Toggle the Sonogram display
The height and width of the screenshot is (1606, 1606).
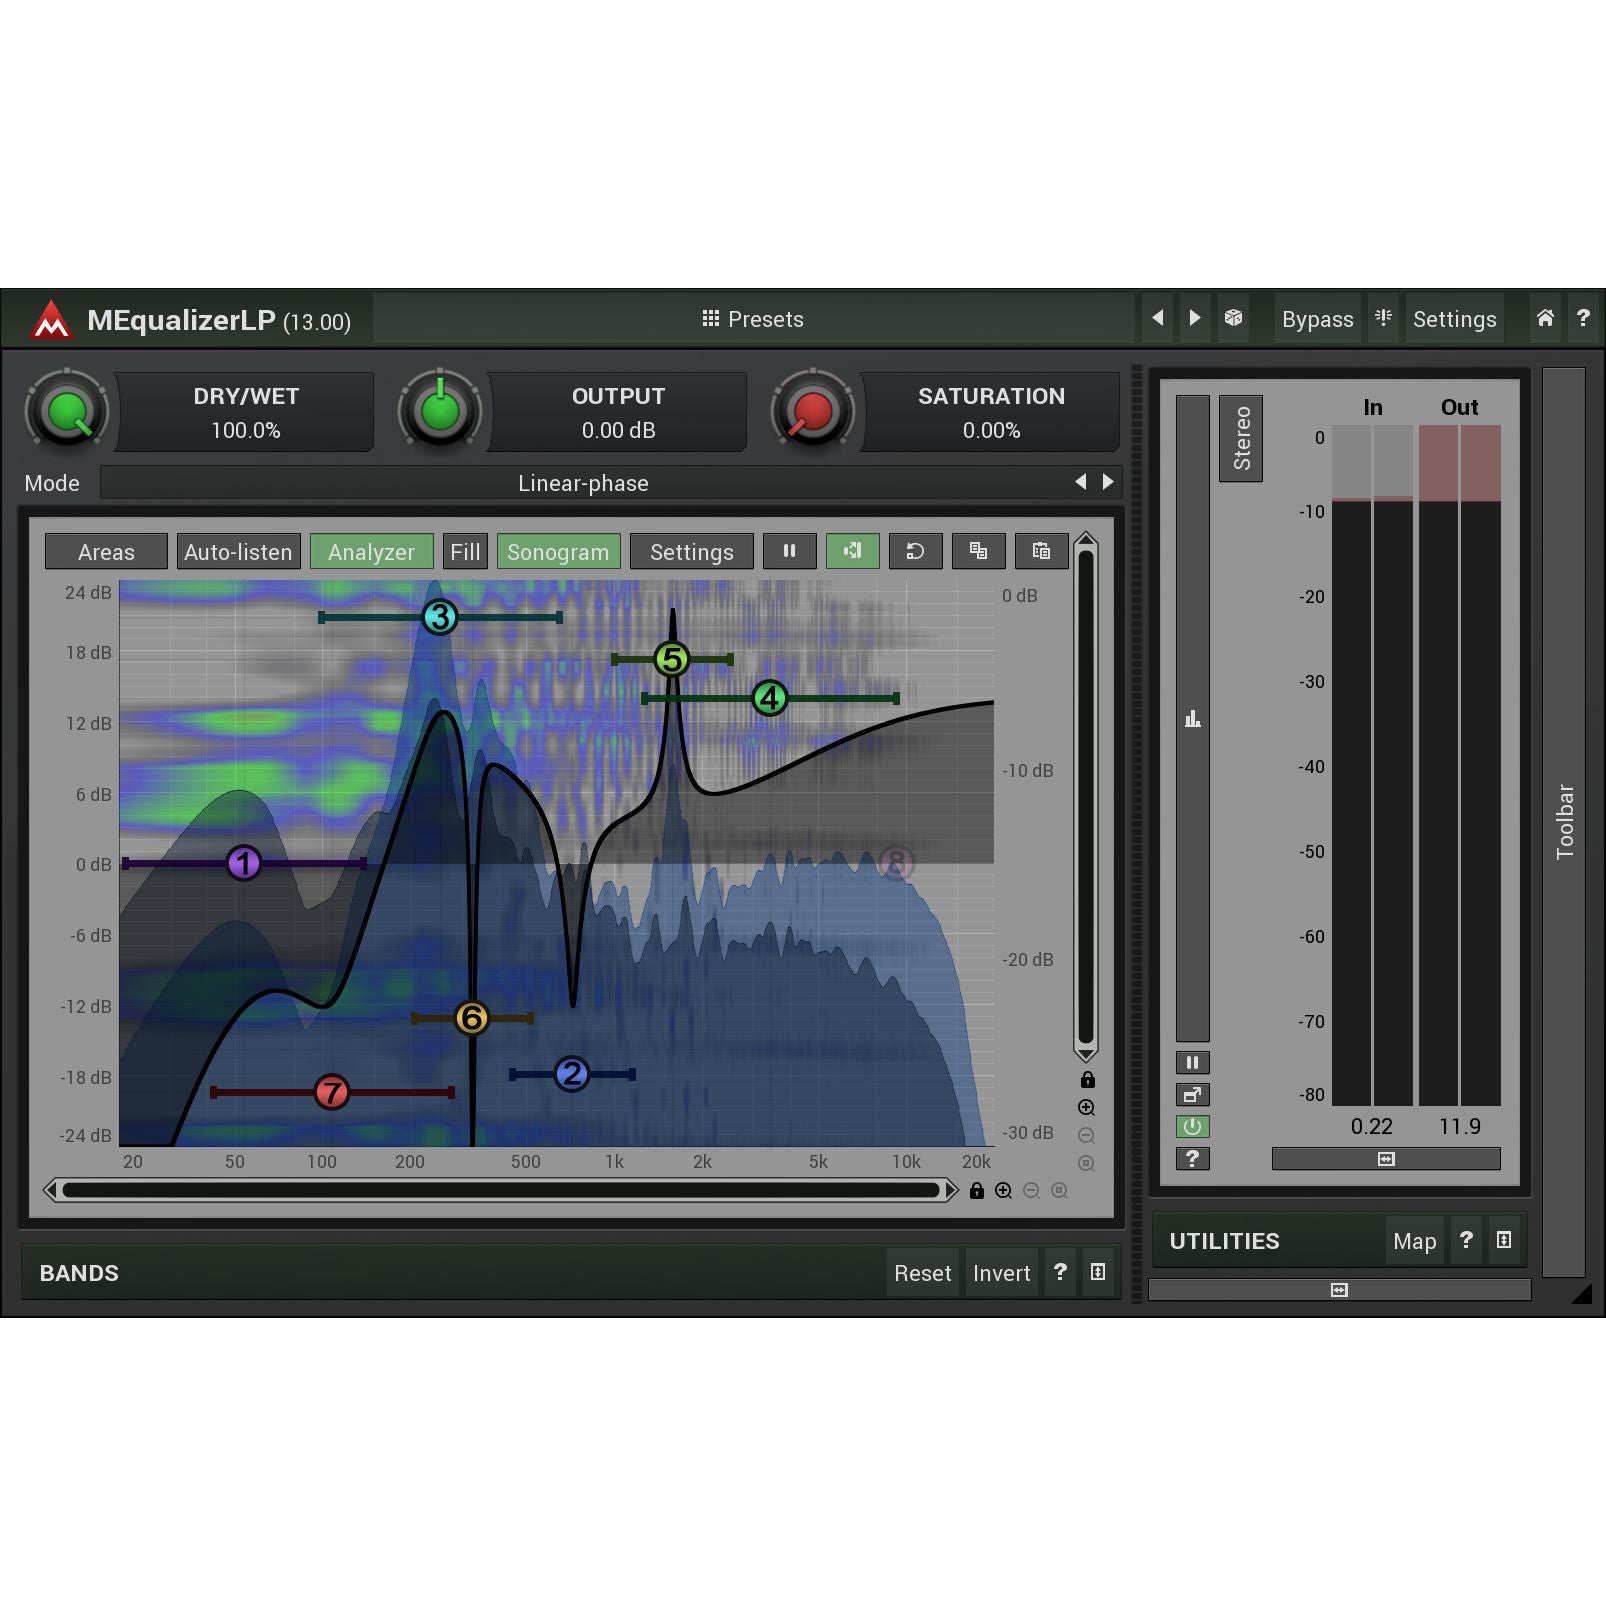(x=558, y=552)
